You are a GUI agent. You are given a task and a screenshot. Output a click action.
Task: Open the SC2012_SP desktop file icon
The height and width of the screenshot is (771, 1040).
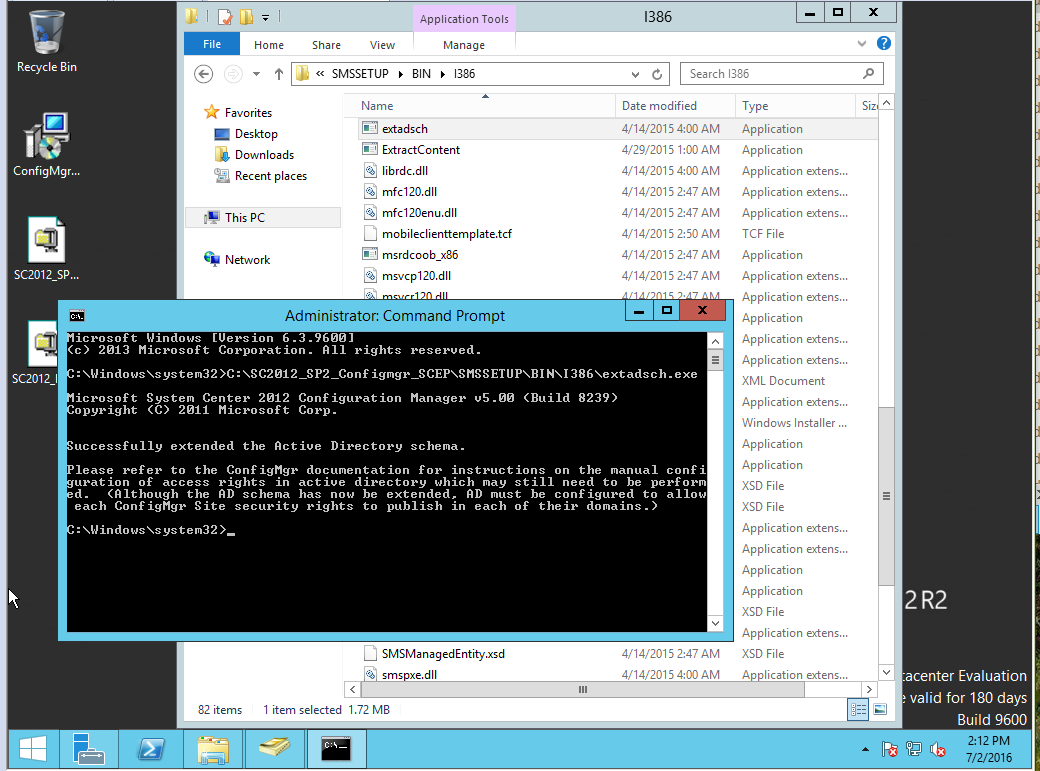click(46, 248)
